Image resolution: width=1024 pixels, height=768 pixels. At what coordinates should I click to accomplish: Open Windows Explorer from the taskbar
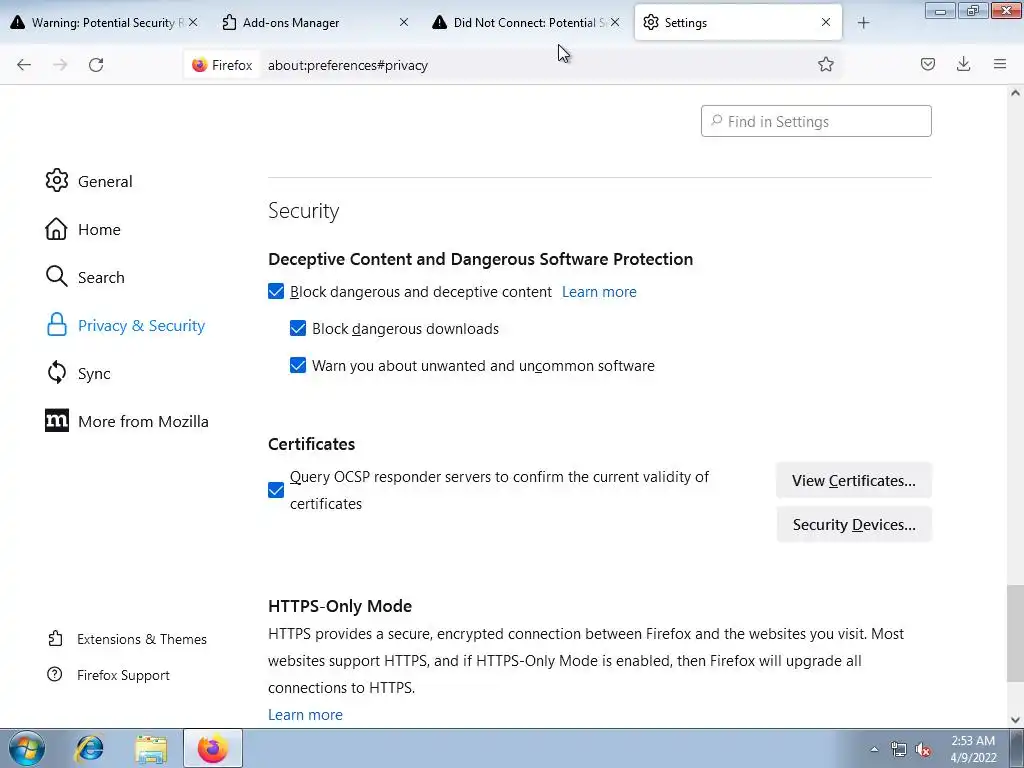151,748
